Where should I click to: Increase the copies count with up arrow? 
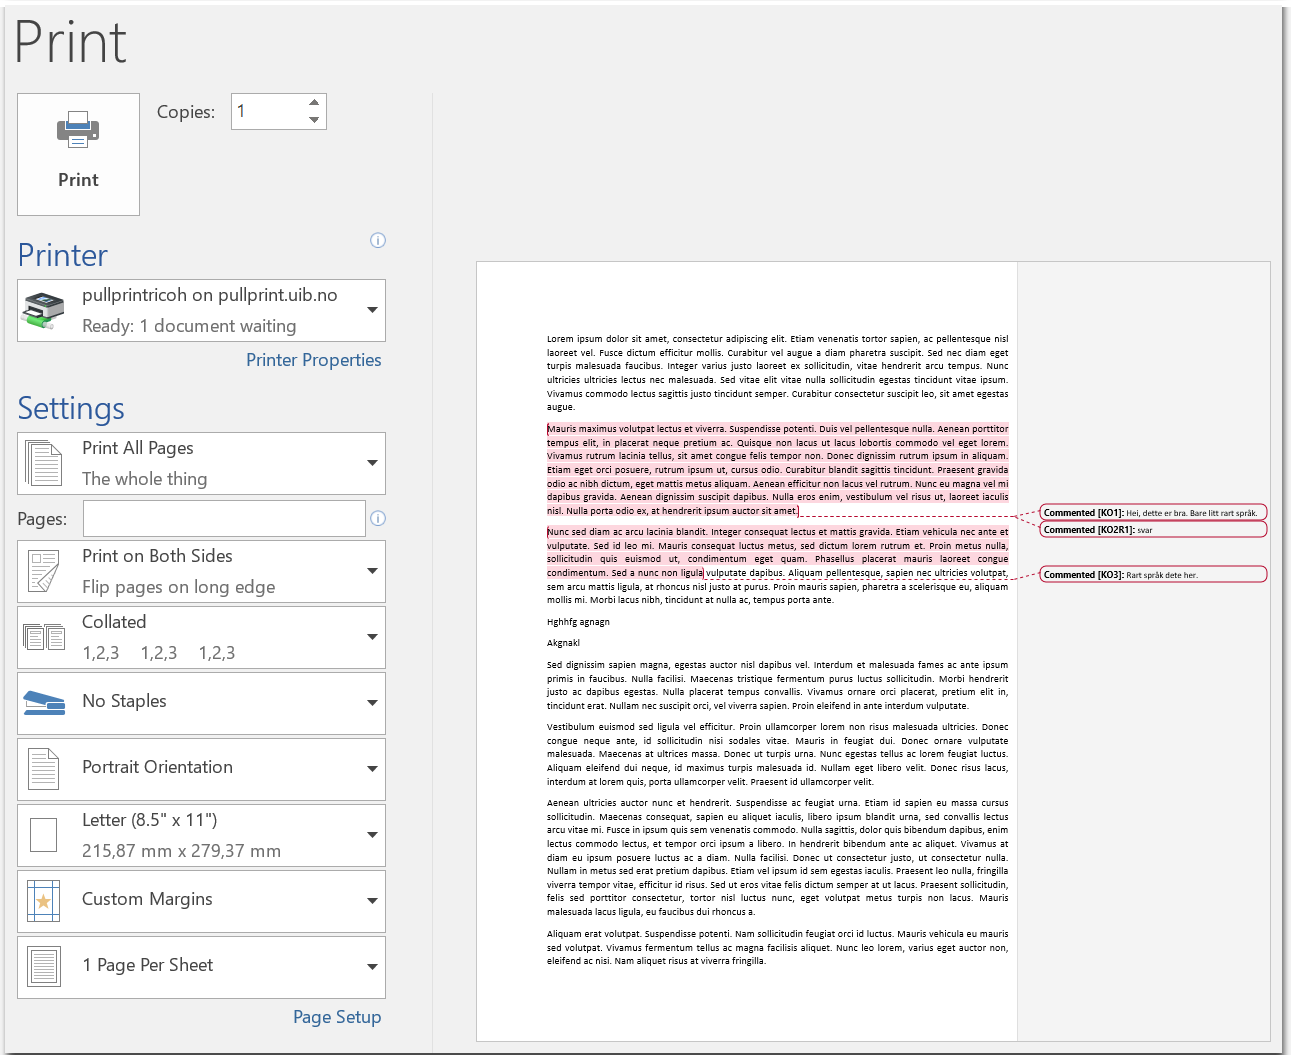[x=314, y=102]
